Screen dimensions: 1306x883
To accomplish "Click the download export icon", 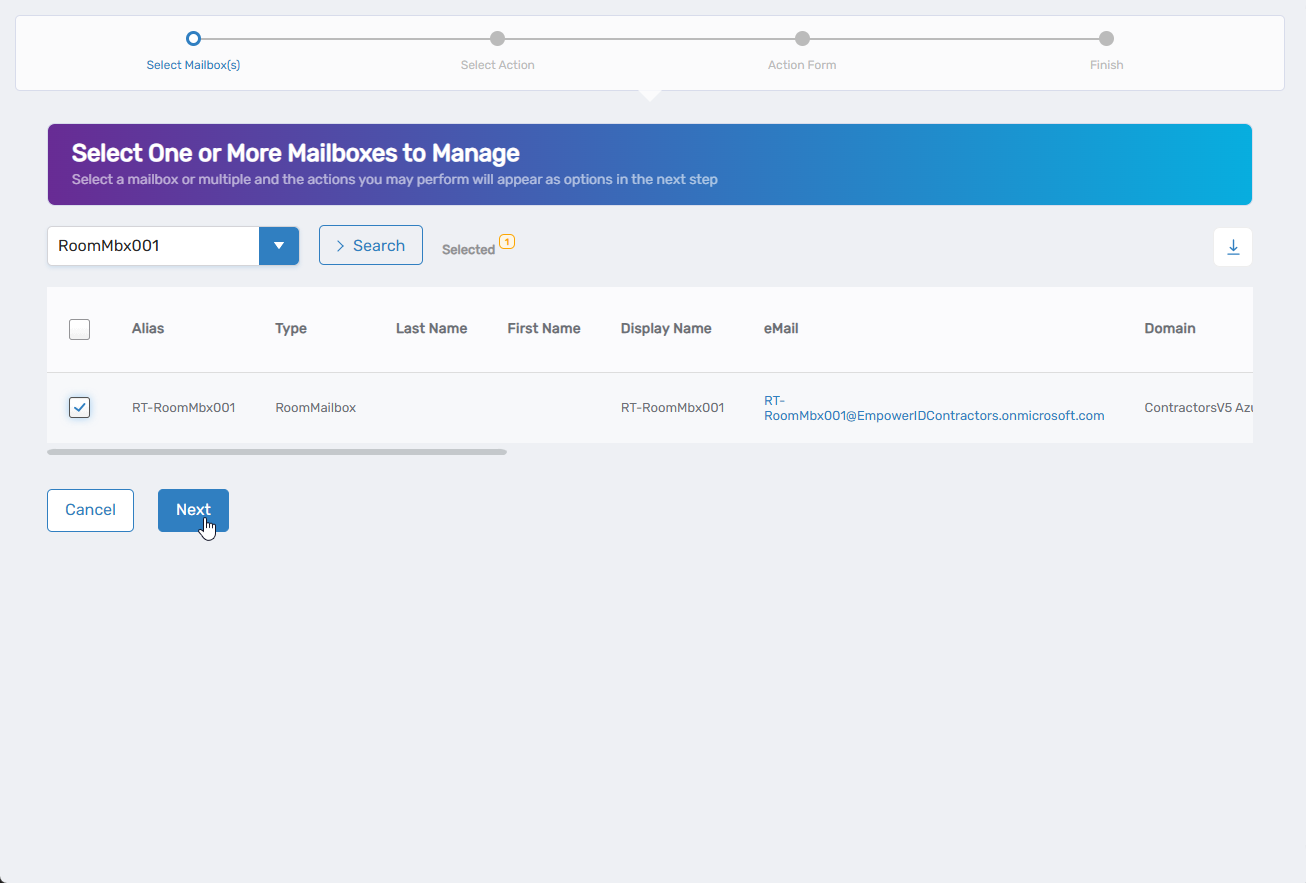I will [x=1232, y=247].
